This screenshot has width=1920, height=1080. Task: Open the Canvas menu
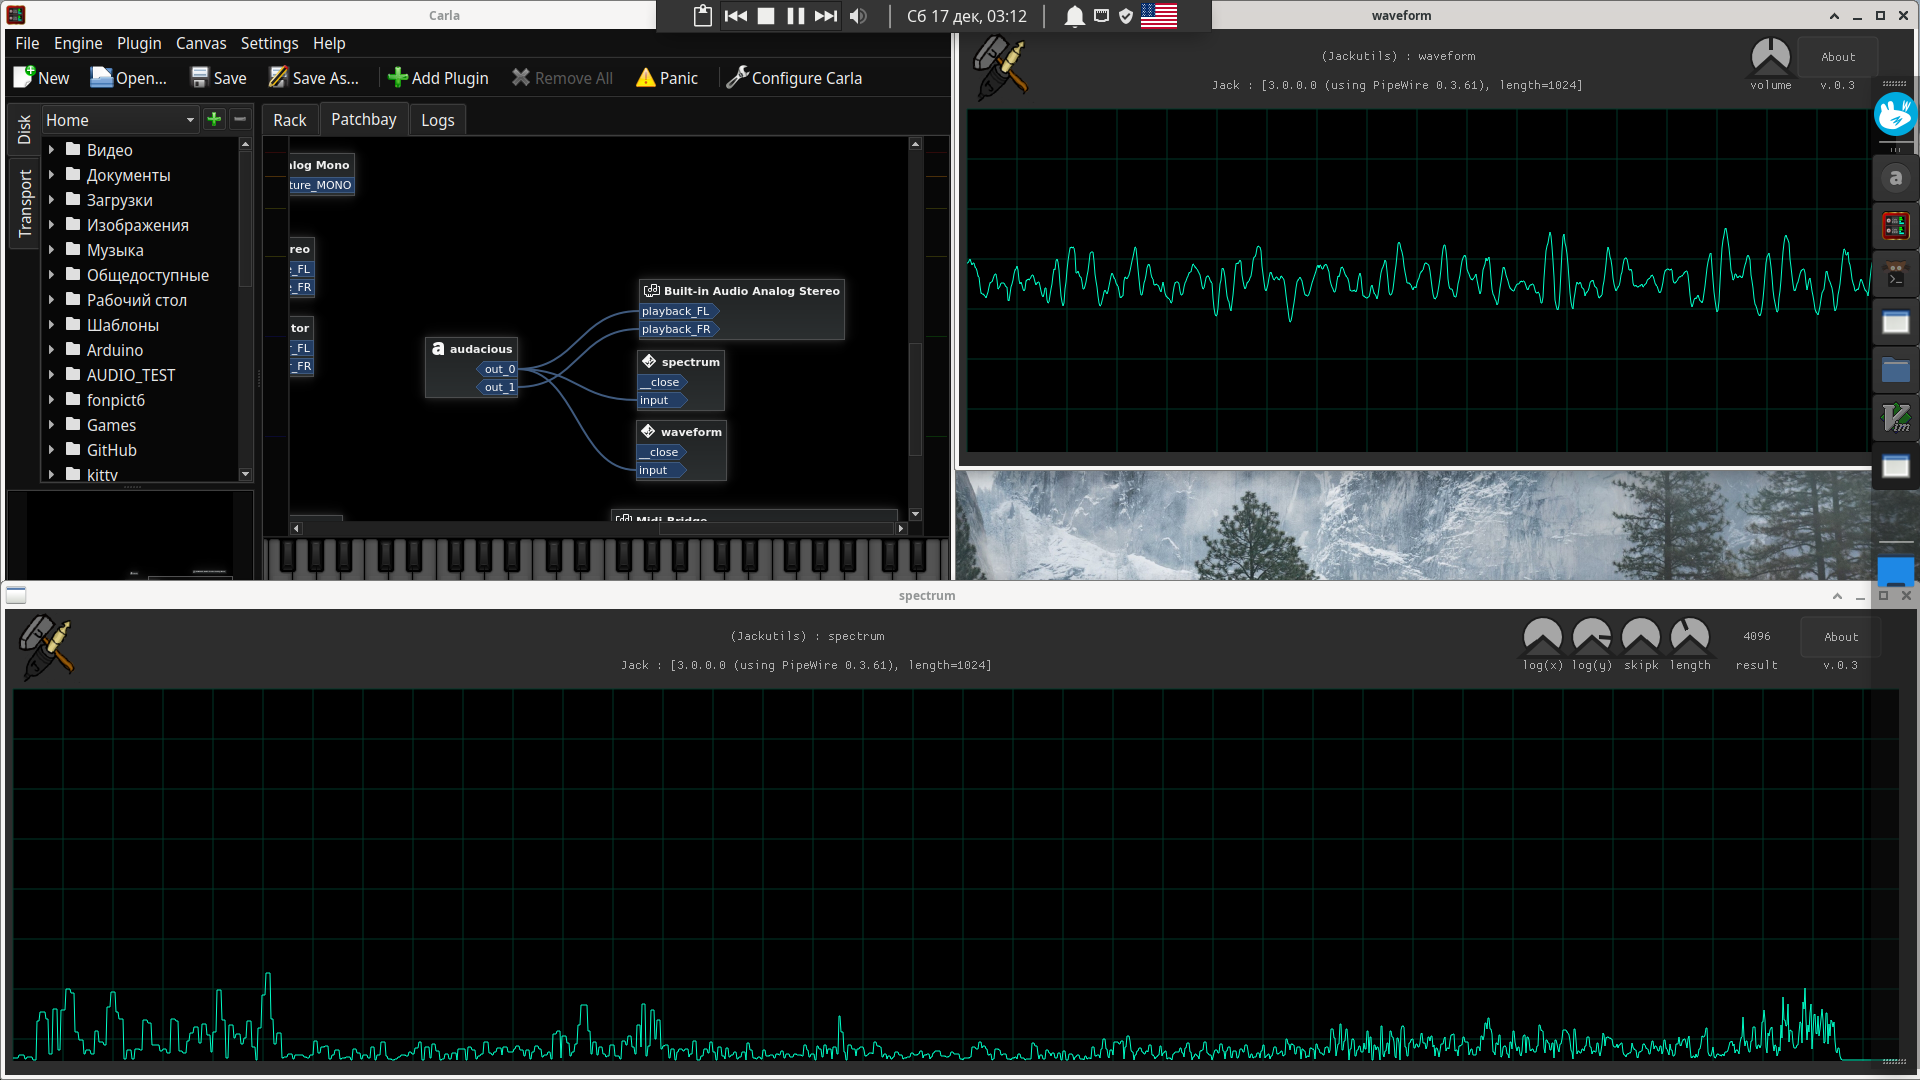(201, 43)
